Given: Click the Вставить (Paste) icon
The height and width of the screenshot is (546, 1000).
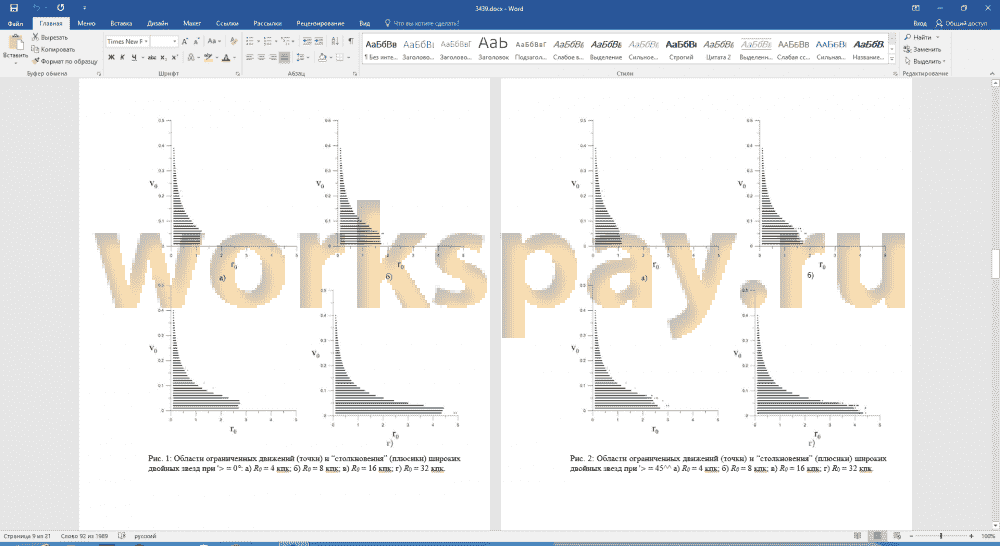Looking at the screenshot, I should [15, 43].
